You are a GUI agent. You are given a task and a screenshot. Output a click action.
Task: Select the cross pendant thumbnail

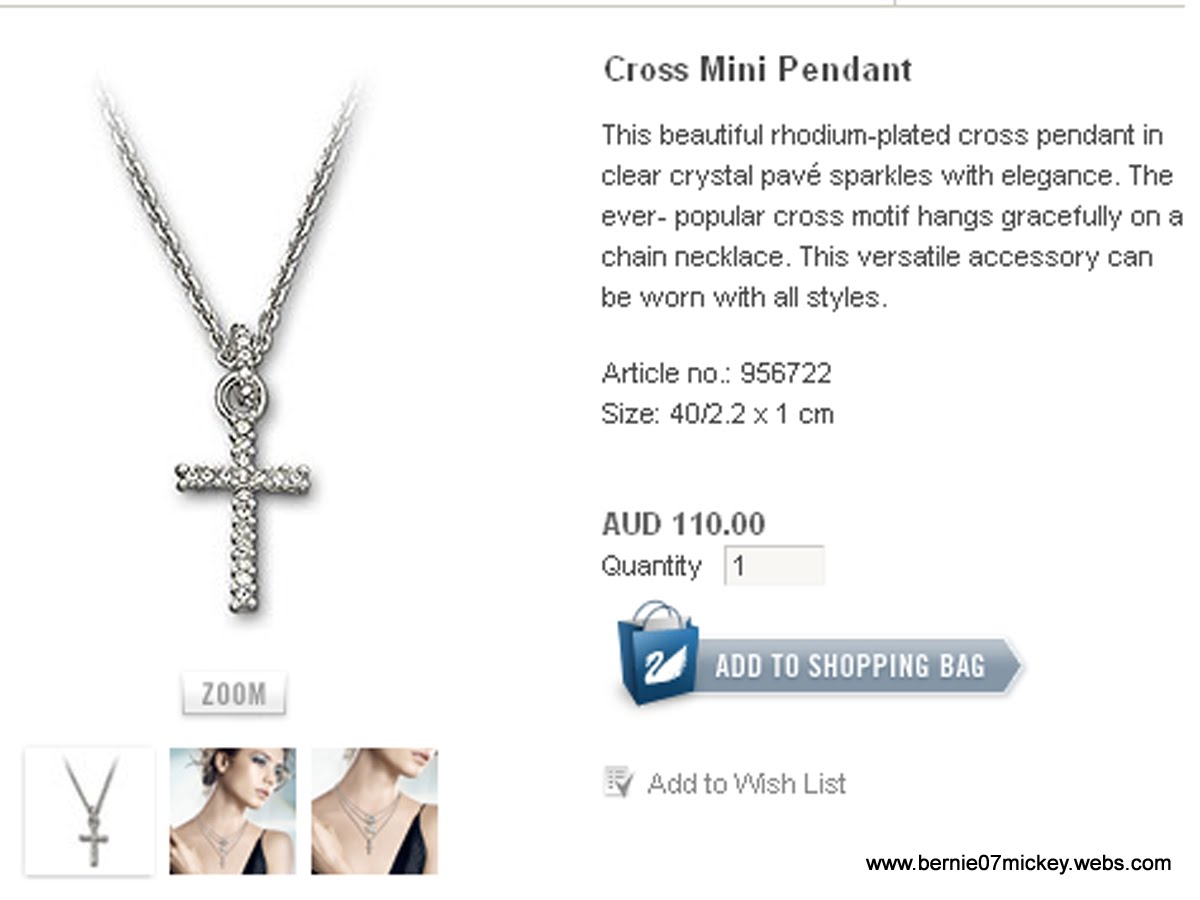click(x=90, y=811)
